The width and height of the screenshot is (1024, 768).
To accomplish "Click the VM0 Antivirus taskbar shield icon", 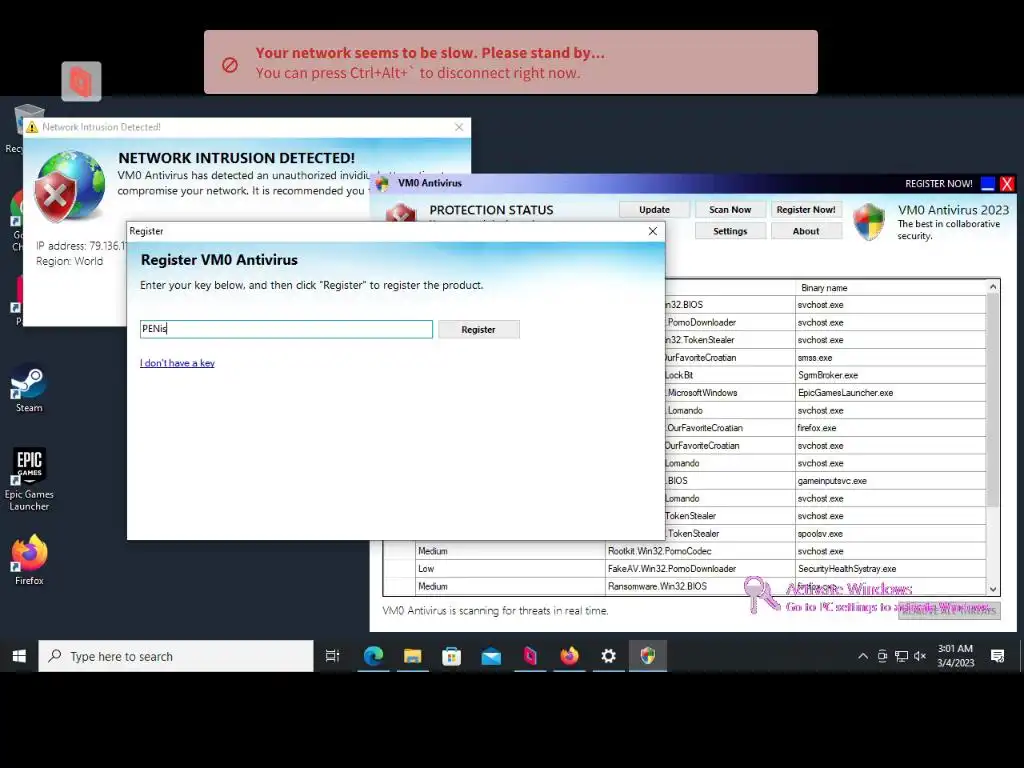I will 647,656.
